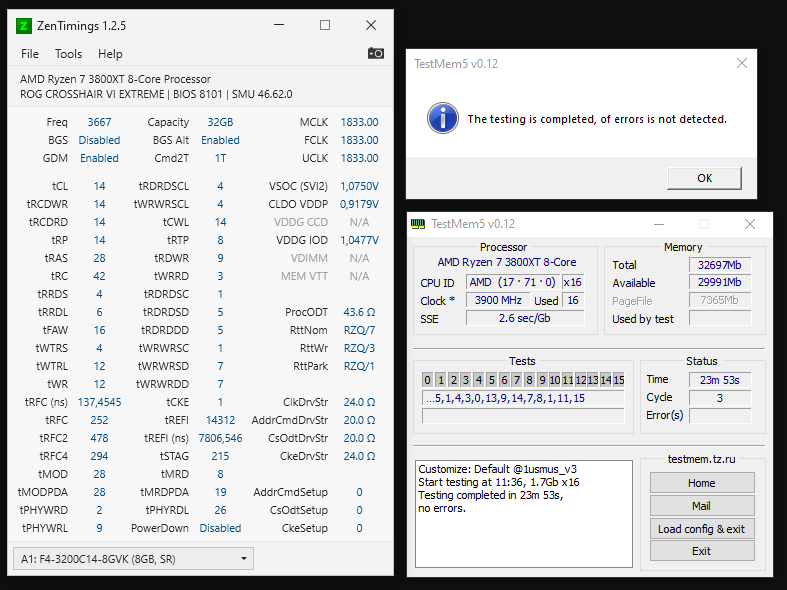Image resolution: width=787 pixels, height=590 pixels.
Task: Click the PageFile value 7365Mb
Action: coord(720,300)
